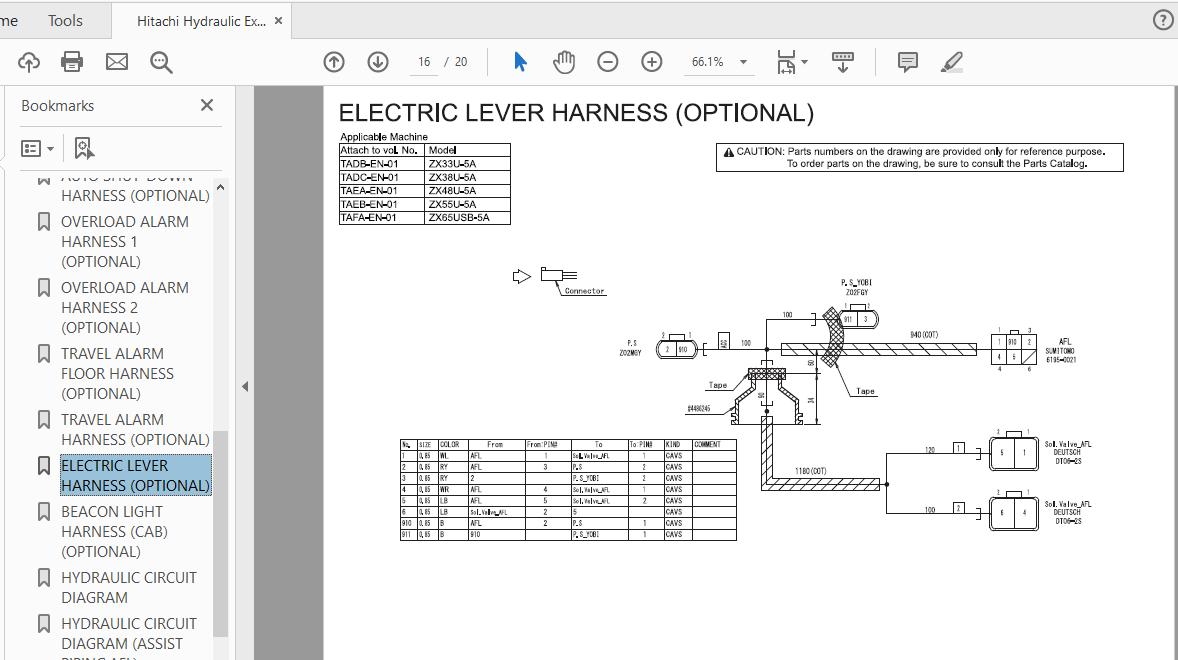
Task: Click the zoom out minus button
Action: click(x=608, y=62)
